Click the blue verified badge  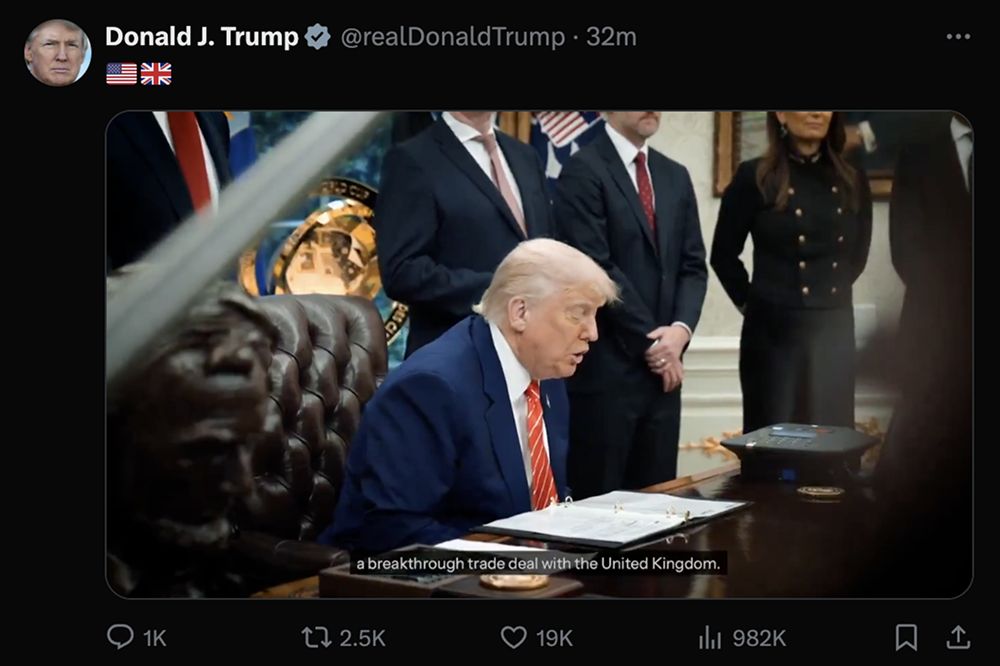[317, 37]
